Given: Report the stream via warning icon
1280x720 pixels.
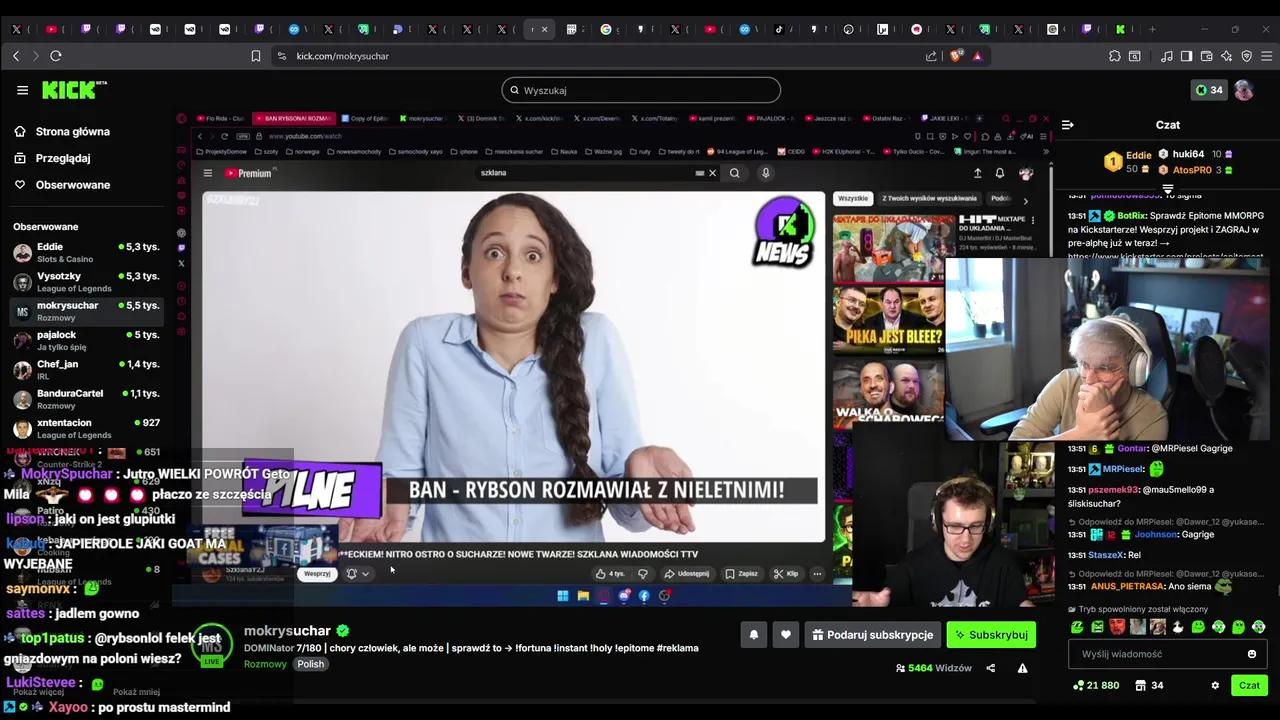Looking at the screenshot, I should click(x=1022, y=668).
